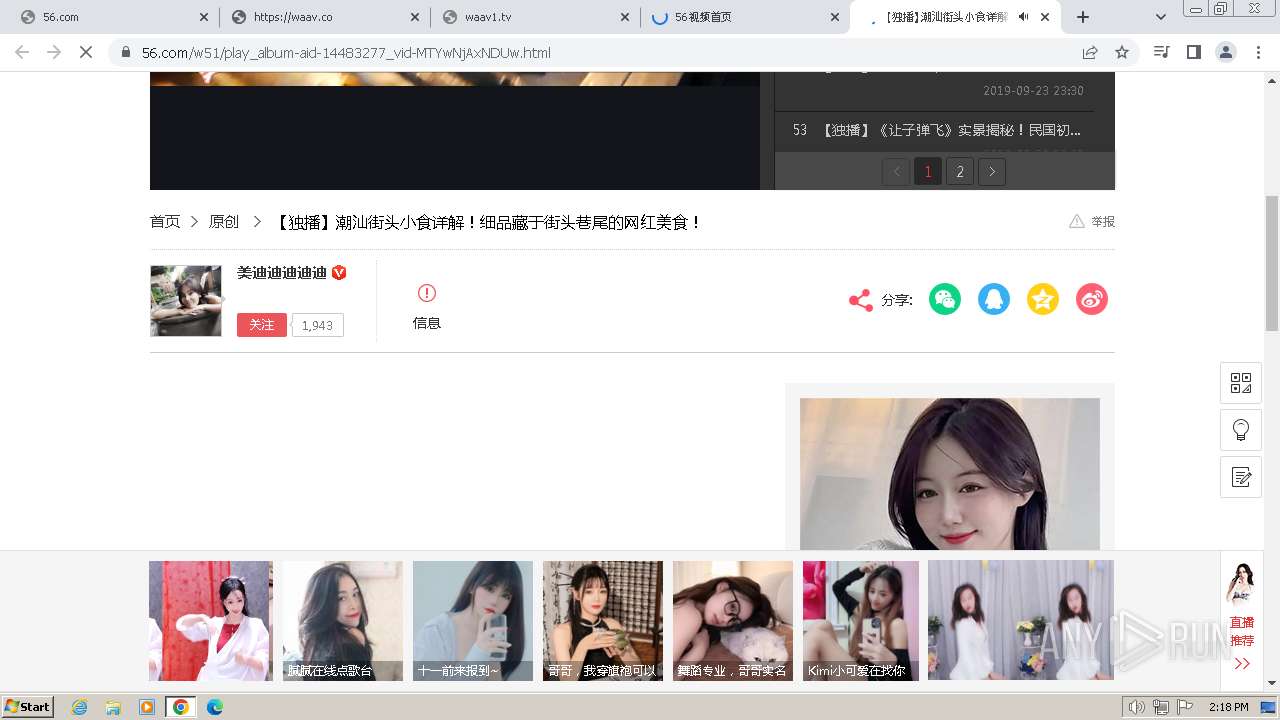Open 腻腻在线点歌台 live thumbnail
Viewport: 1280px width, 720px height.
click(343, 621)
